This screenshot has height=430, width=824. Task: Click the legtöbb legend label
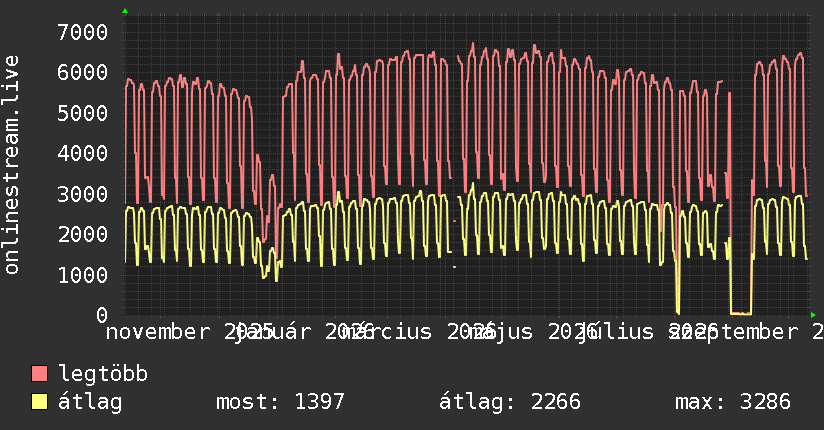(x=103, y=374)
